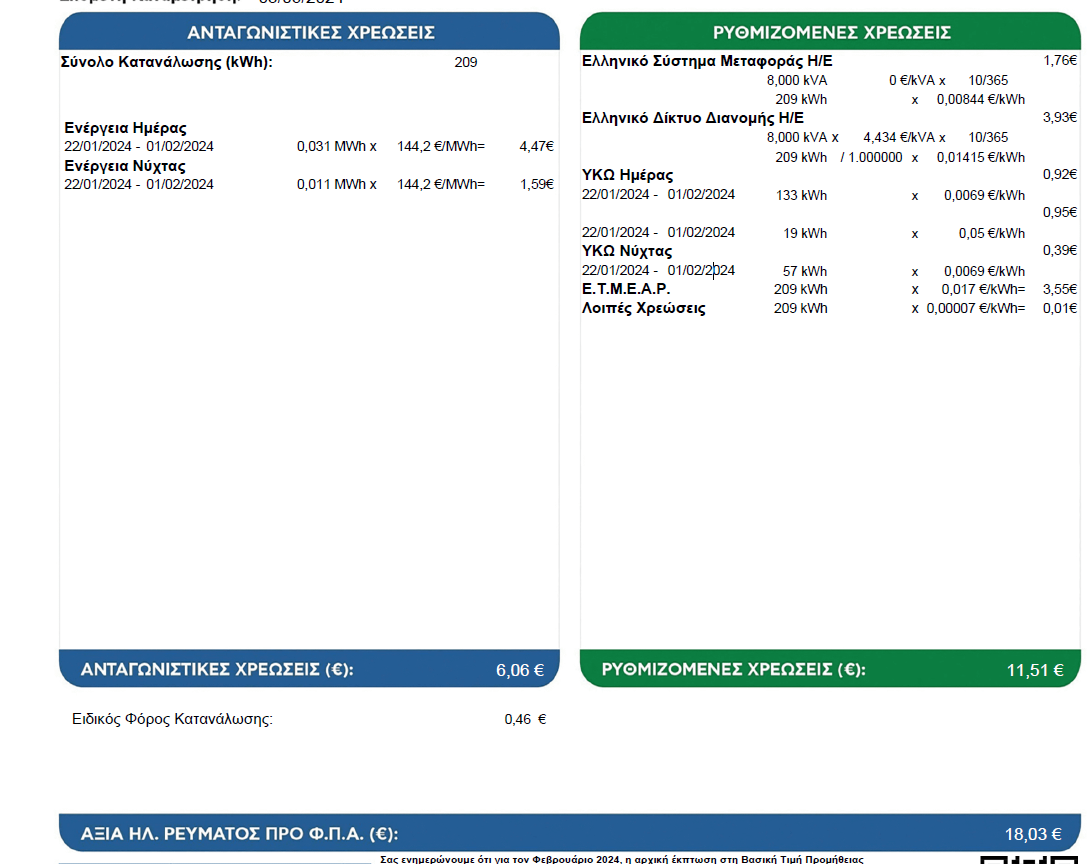Click the 19 kWh quantity
The height and width of the screenshot is (864, 1089).
coord(805,233)
